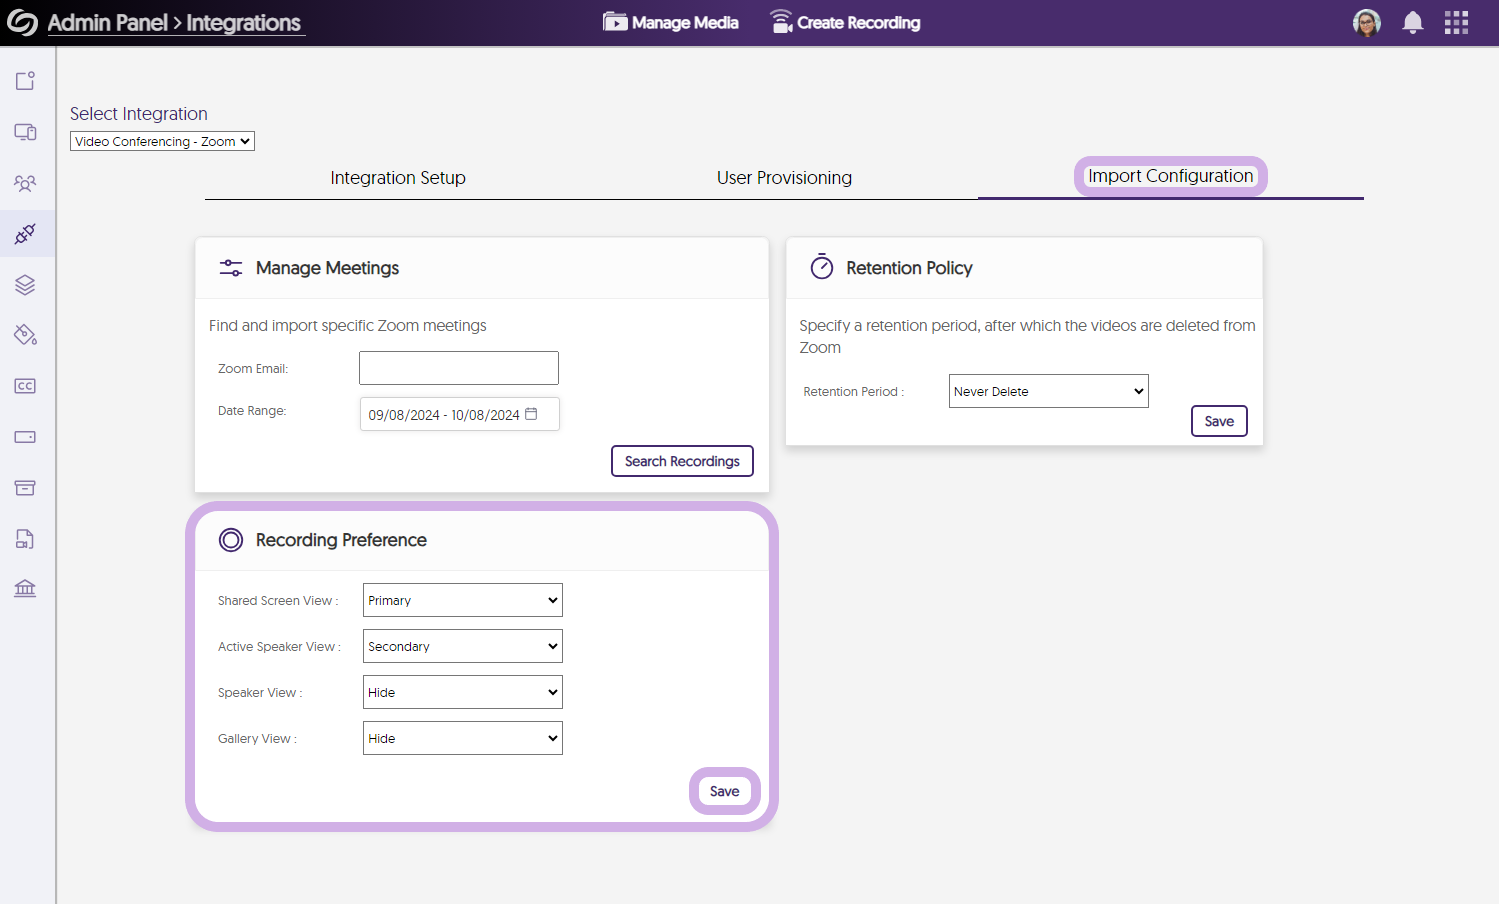Open the Manage Media icon link

pos(615,22)
